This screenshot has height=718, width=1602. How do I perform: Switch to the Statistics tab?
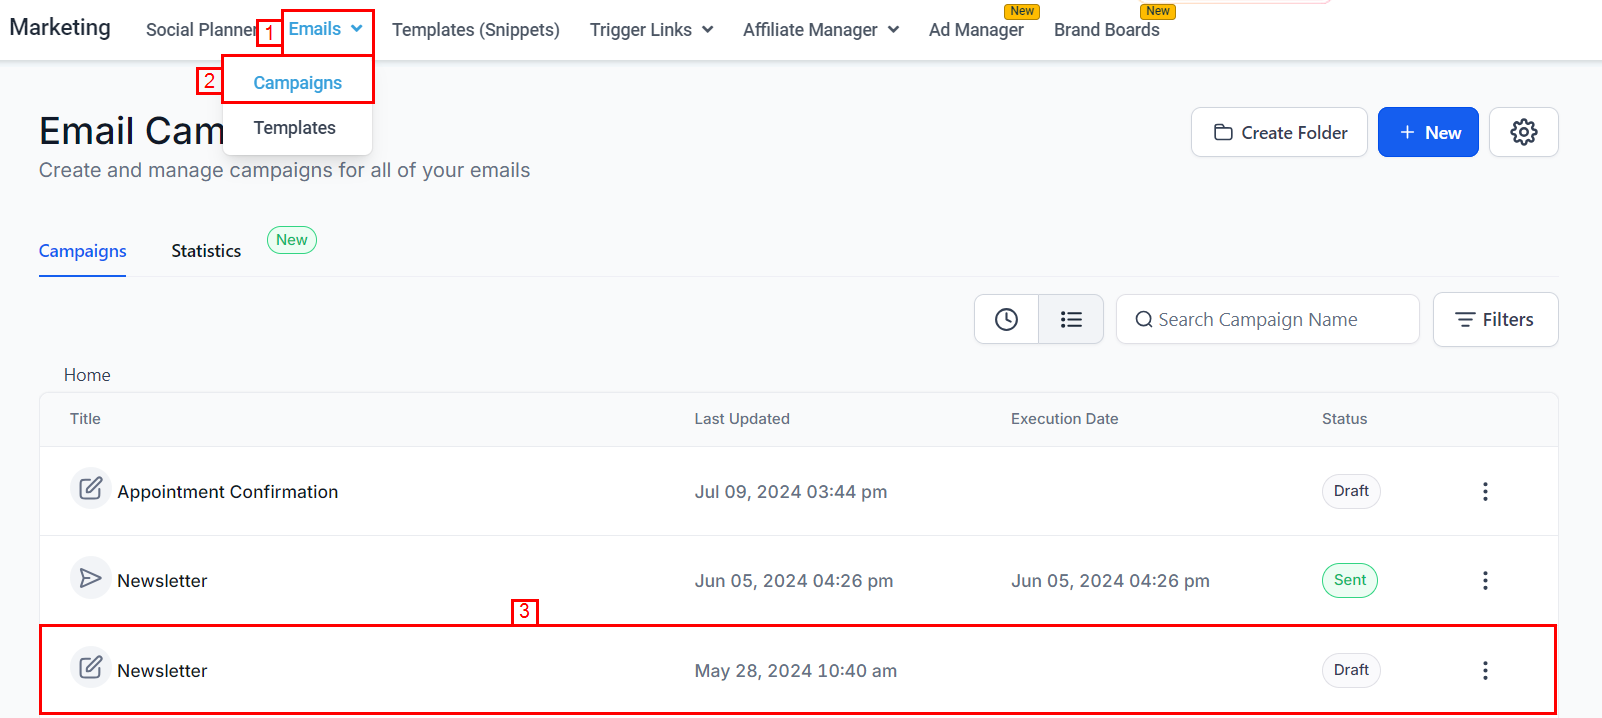[x=206, y=251]
